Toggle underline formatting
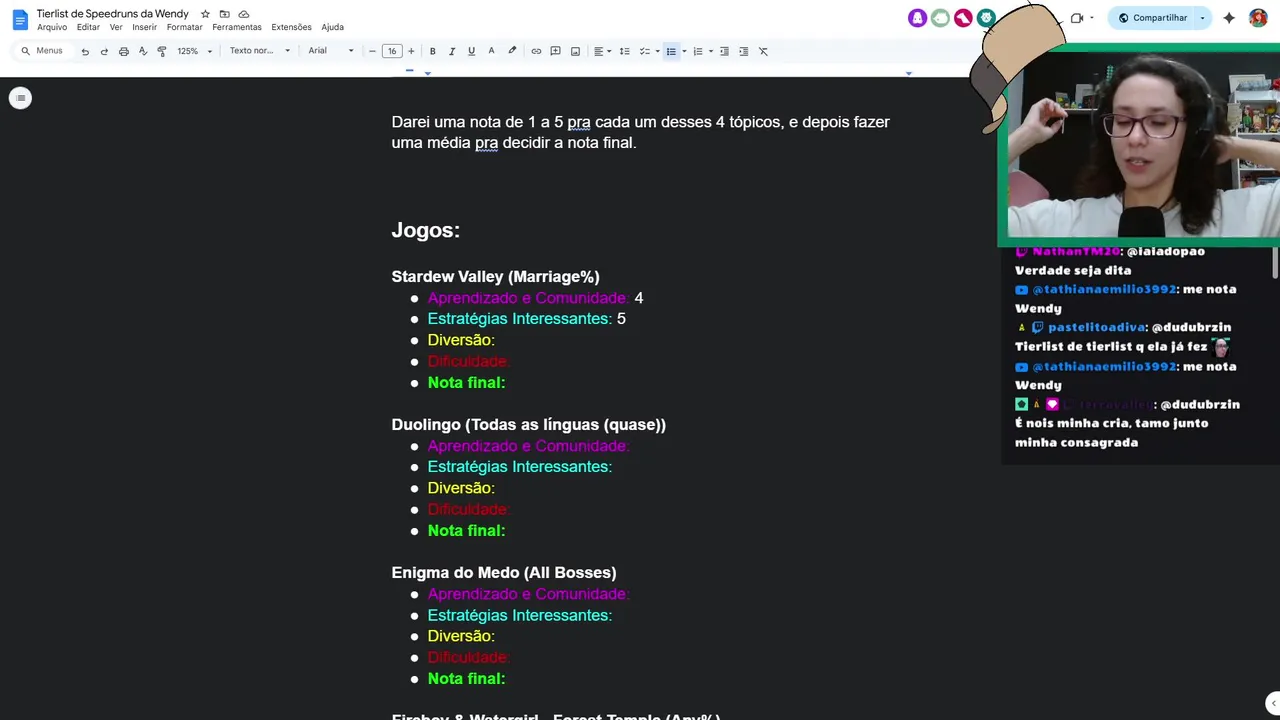This screenshot has height=720, width=1280. (x=471, y=51)
